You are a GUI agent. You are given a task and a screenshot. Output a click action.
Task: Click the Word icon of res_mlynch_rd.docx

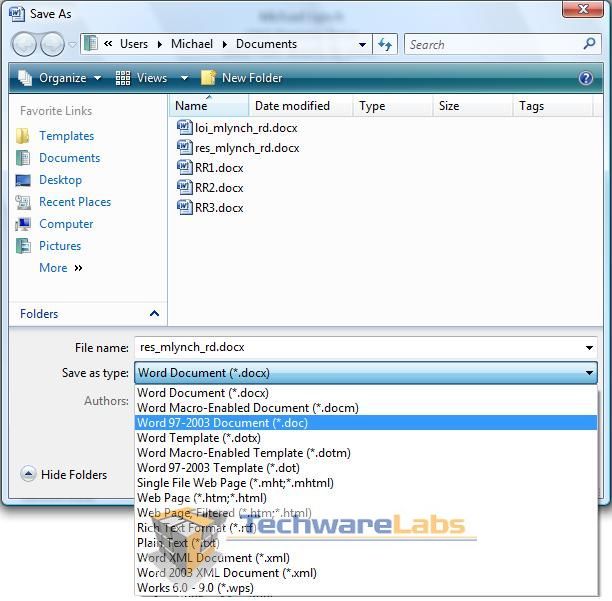[184, 148]
